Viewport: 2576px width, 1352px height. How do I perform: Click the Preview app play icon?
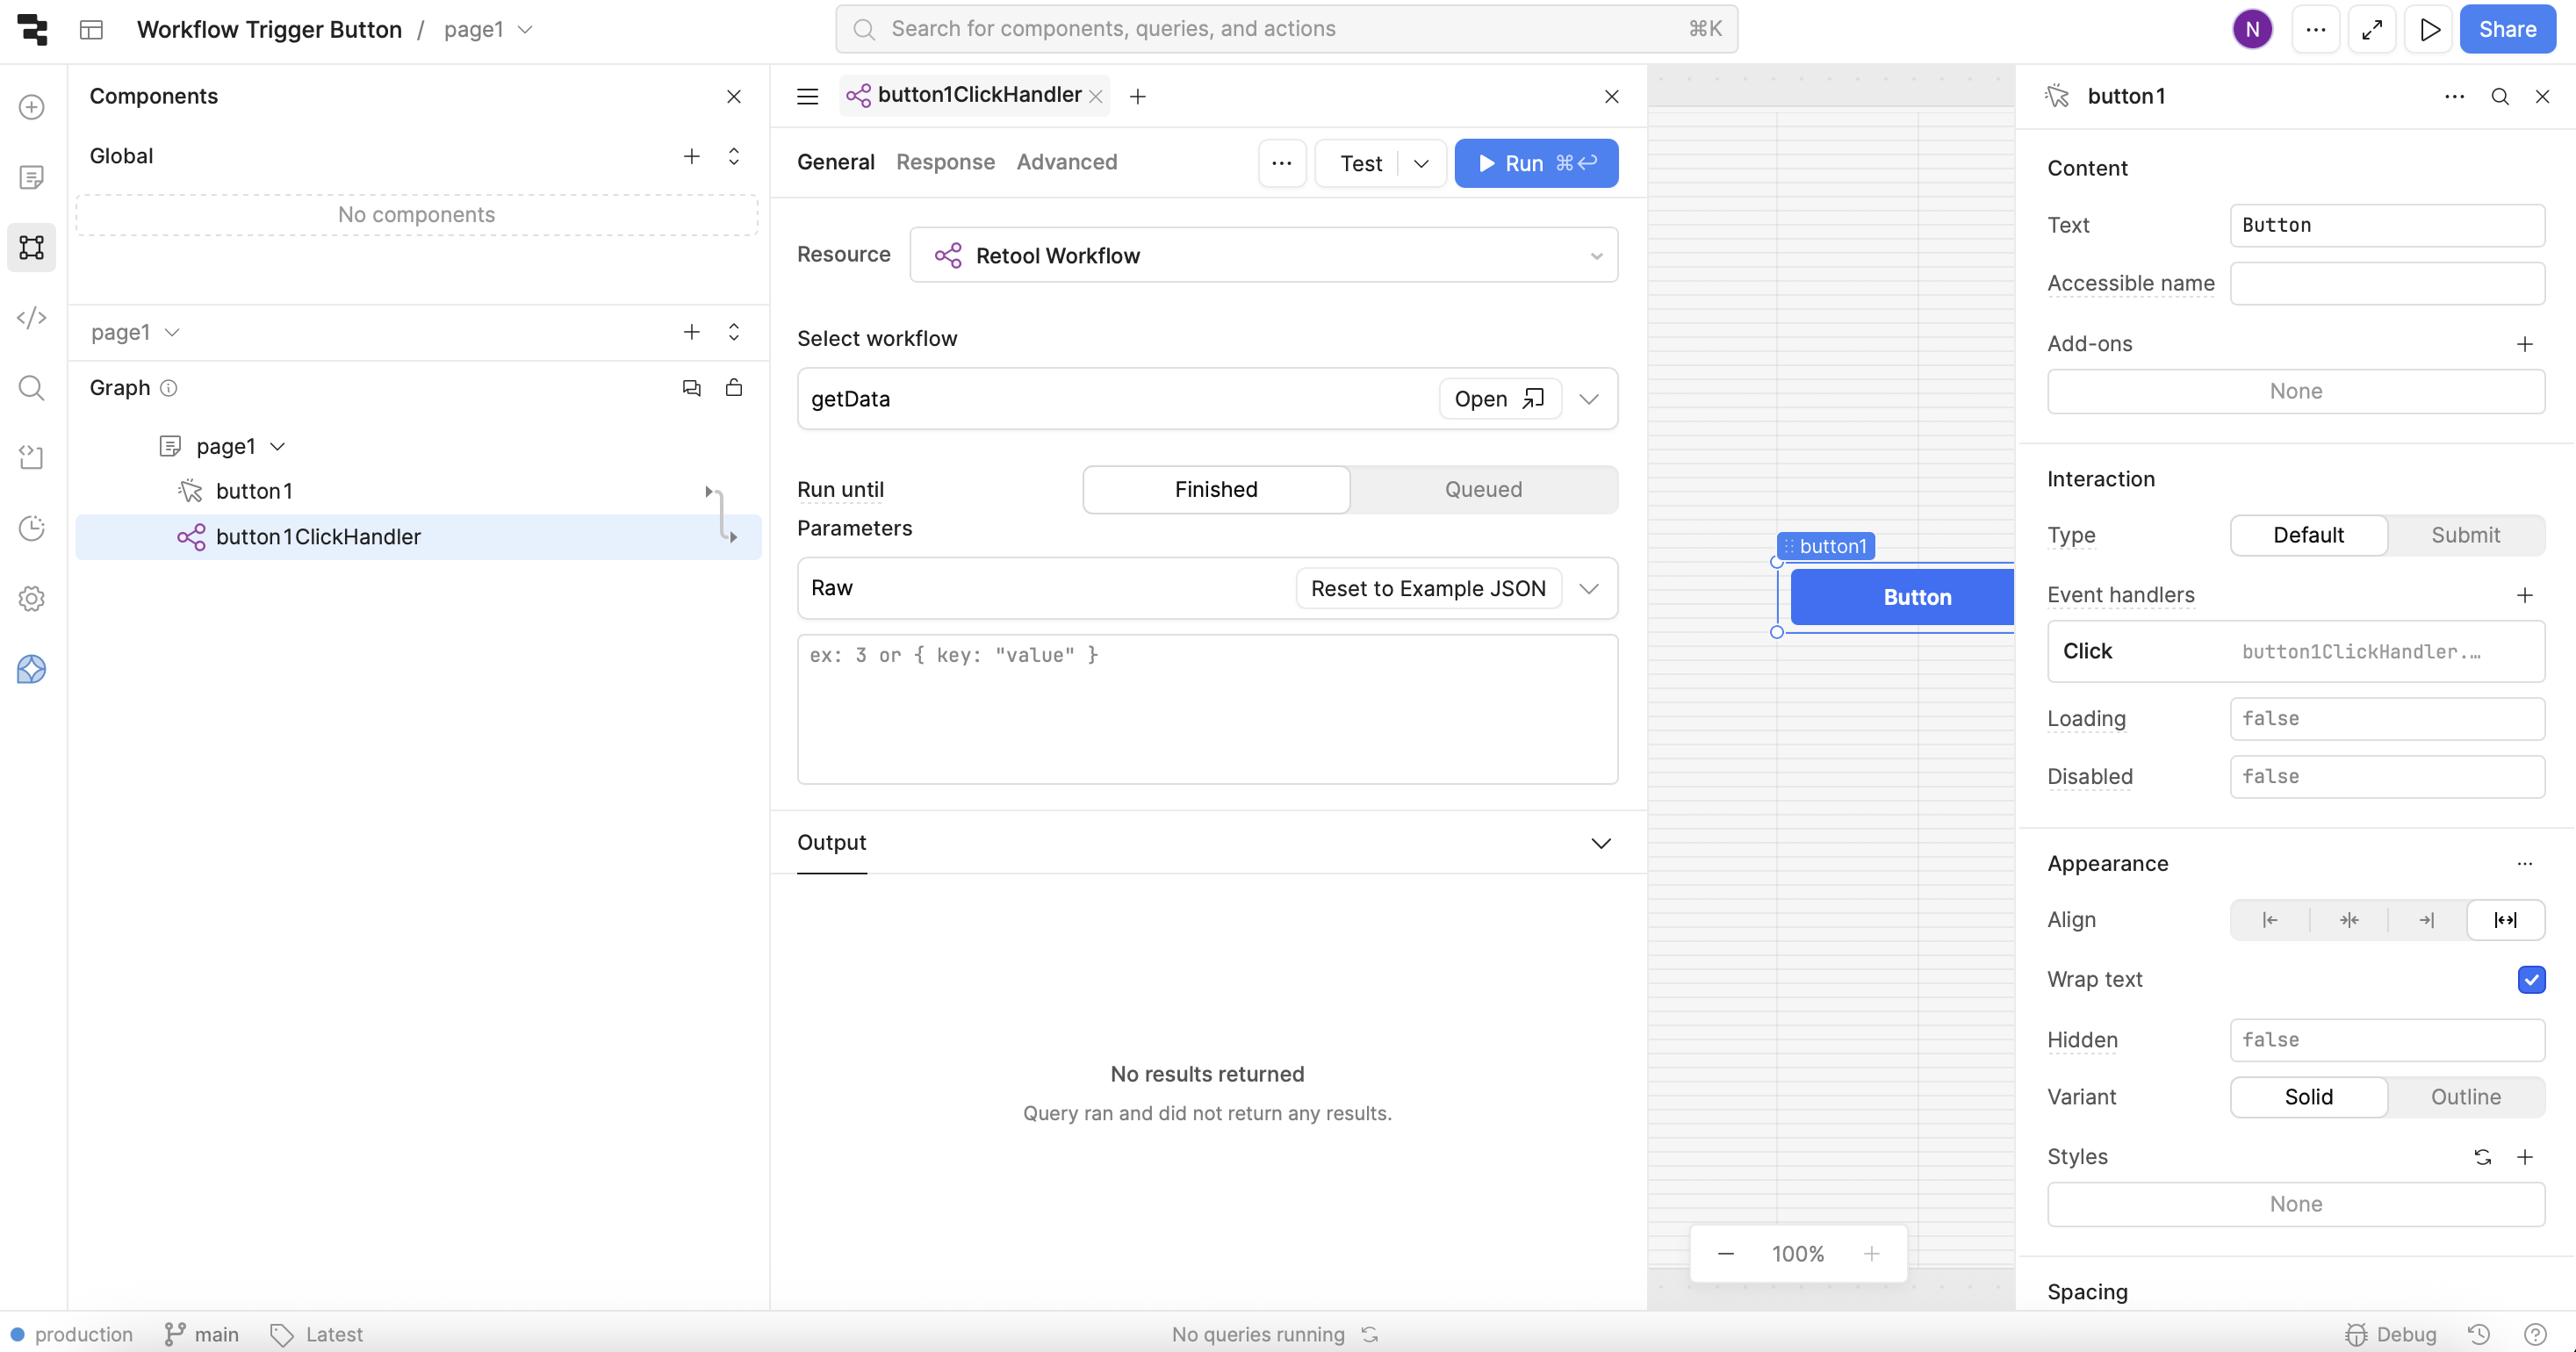tap(2429, 29)
